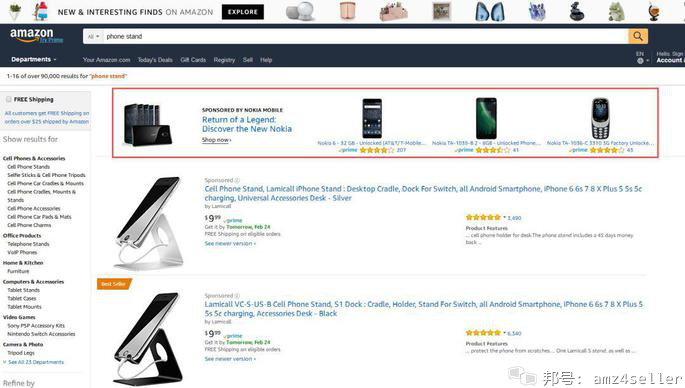The image size is (685, 388).
Task: Click the phone stand search field
Action: pos(366,37)
